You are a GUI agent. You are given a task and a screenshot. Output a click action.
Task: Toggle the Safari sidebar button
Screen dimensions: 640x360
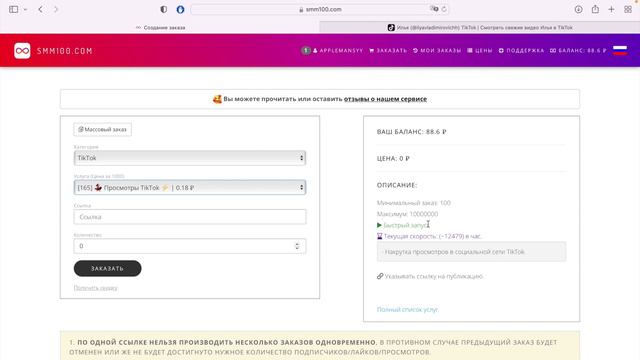[x=13, y=9]
